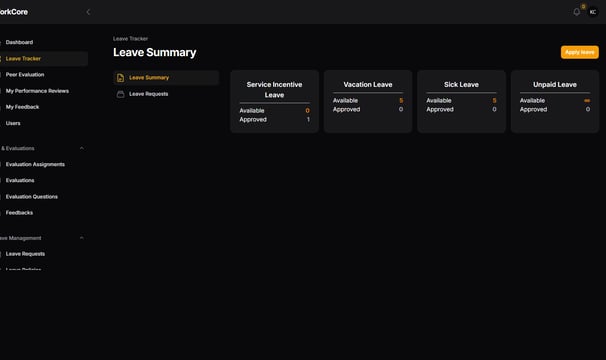
Task: Click the Leave Tracker breadcrumb text
Action: tap(130, 39)
